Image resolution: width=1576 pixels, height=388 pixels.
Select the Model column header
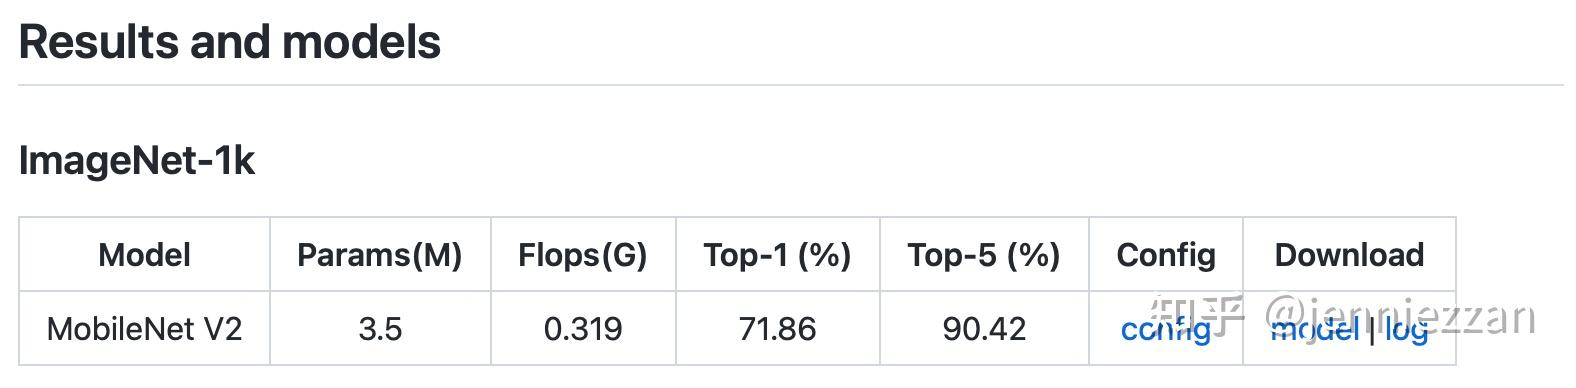pos(144,255)
